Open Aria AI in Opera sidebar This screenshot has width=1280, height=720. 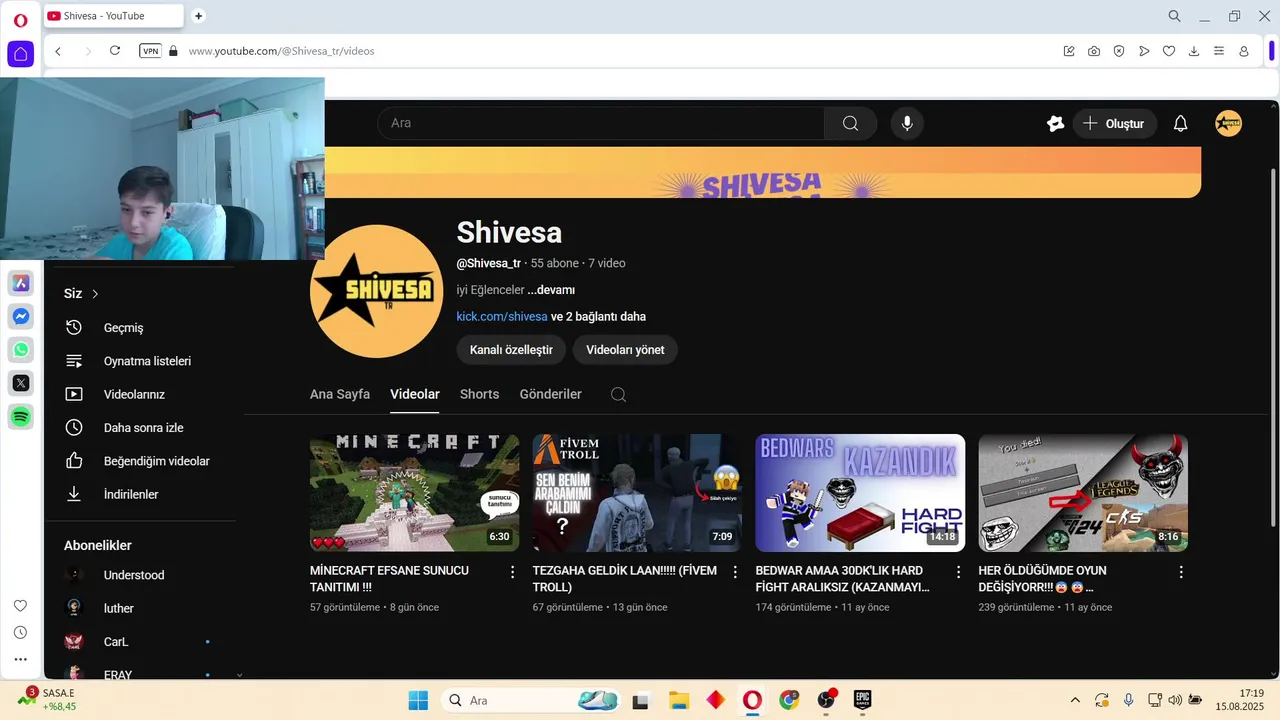(x=21, y=283)
